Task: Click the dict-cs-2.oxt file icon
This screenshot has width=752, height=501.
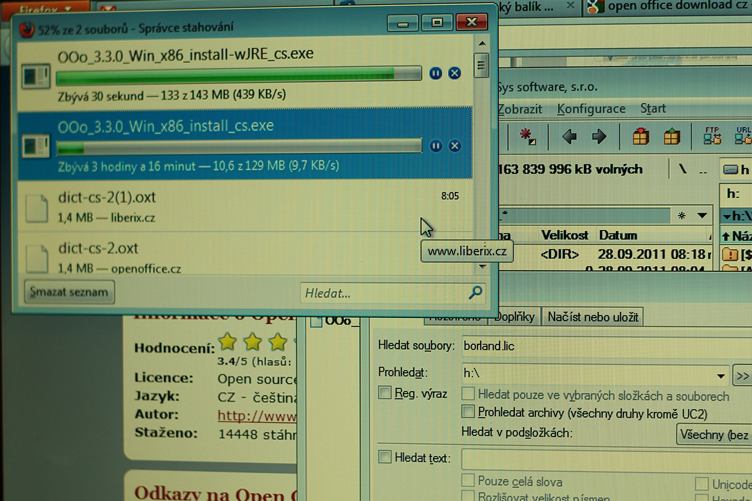Action: (x=37, y=257)
